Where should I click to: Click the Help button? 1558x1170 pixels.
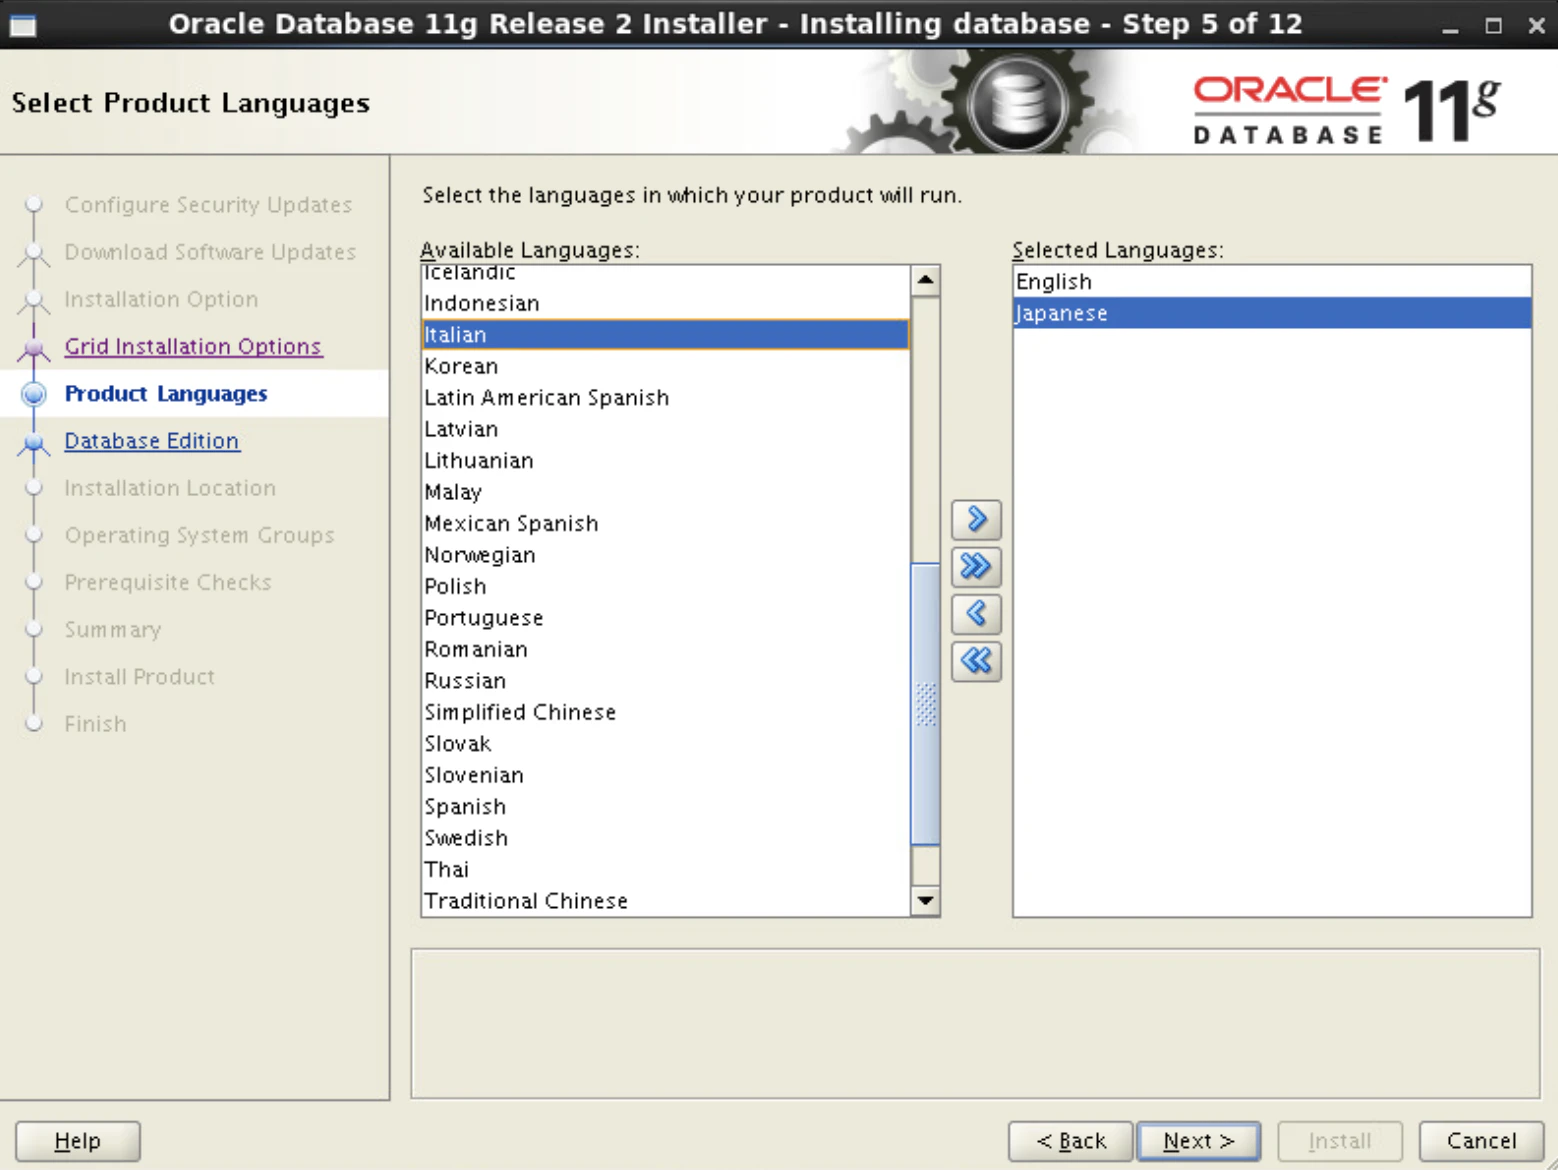(78, 1141)
